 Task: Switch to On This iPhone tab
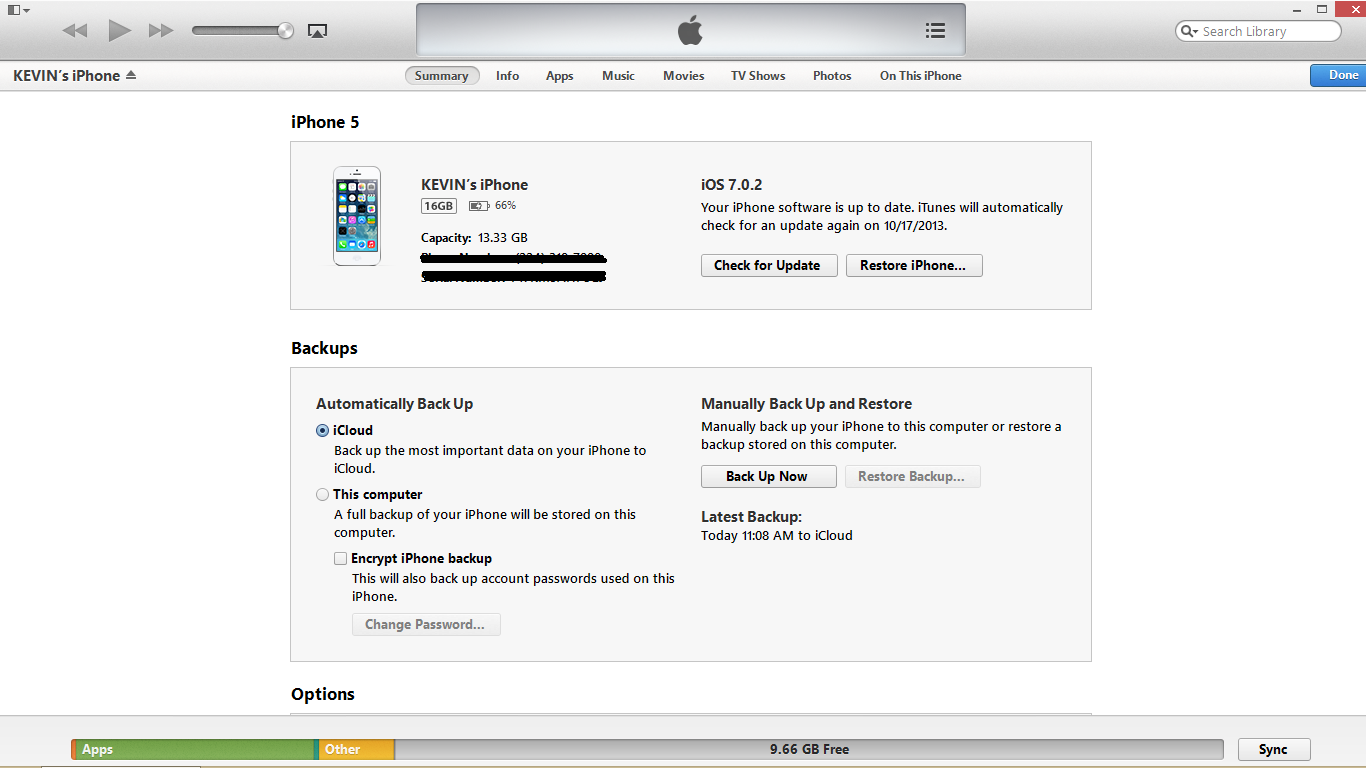pyautogui.click(x=921, y=76)
